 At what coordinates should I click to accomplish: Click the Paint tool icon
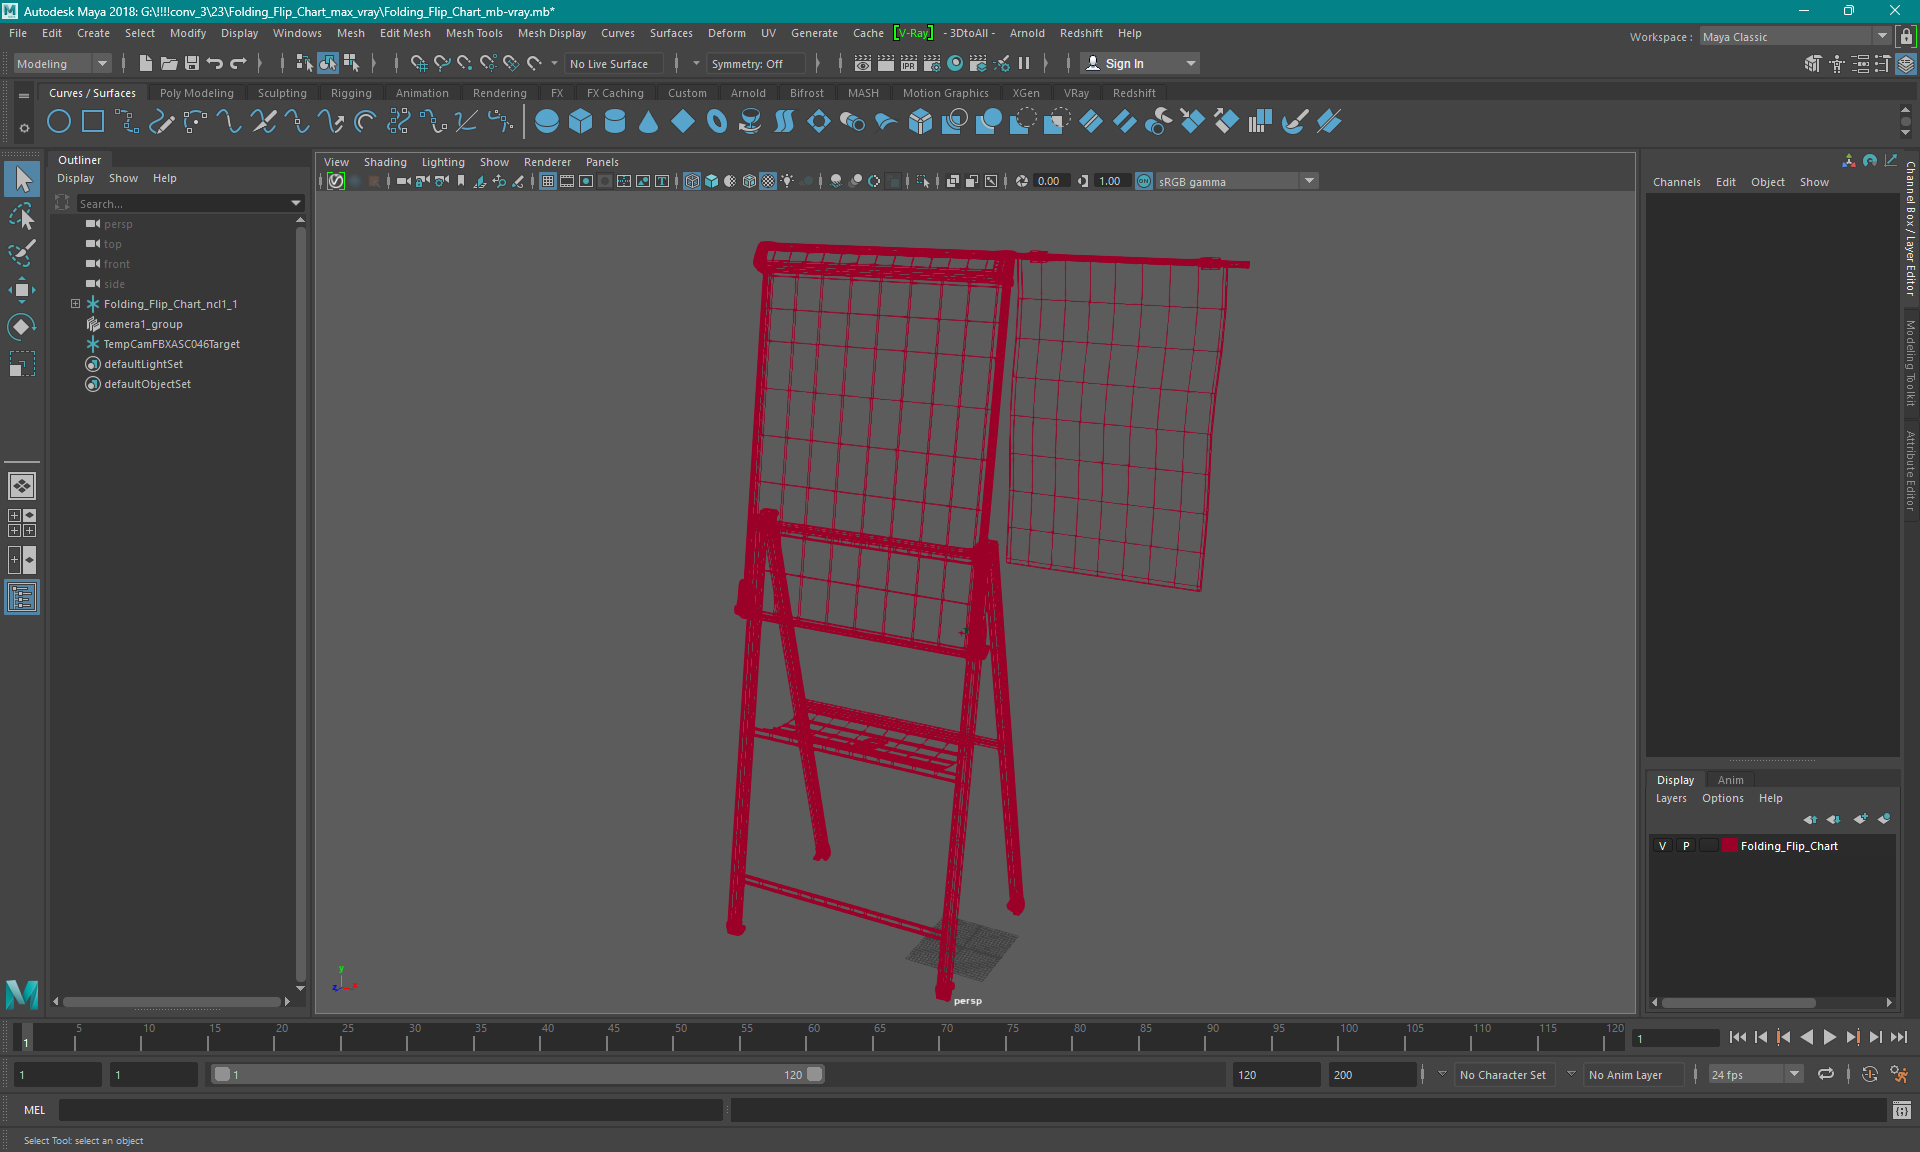(x=23, y=251)
